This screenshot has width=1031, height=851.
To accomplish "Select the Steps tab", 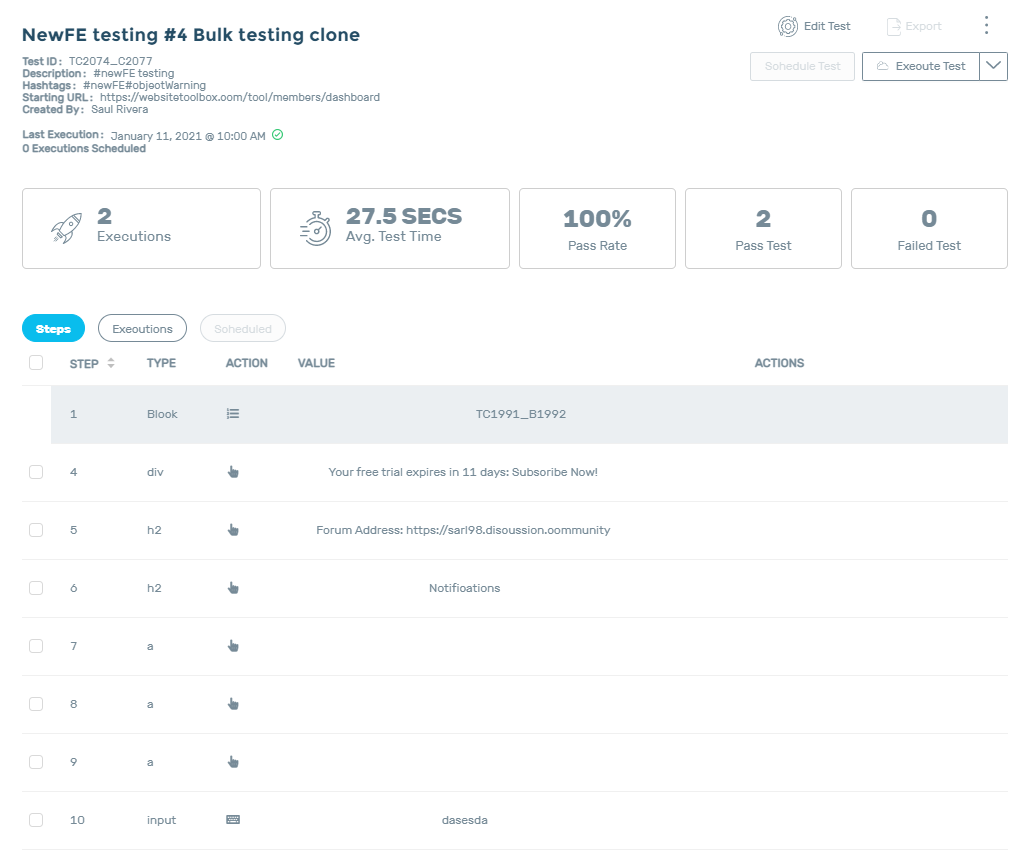I will 54,329.
